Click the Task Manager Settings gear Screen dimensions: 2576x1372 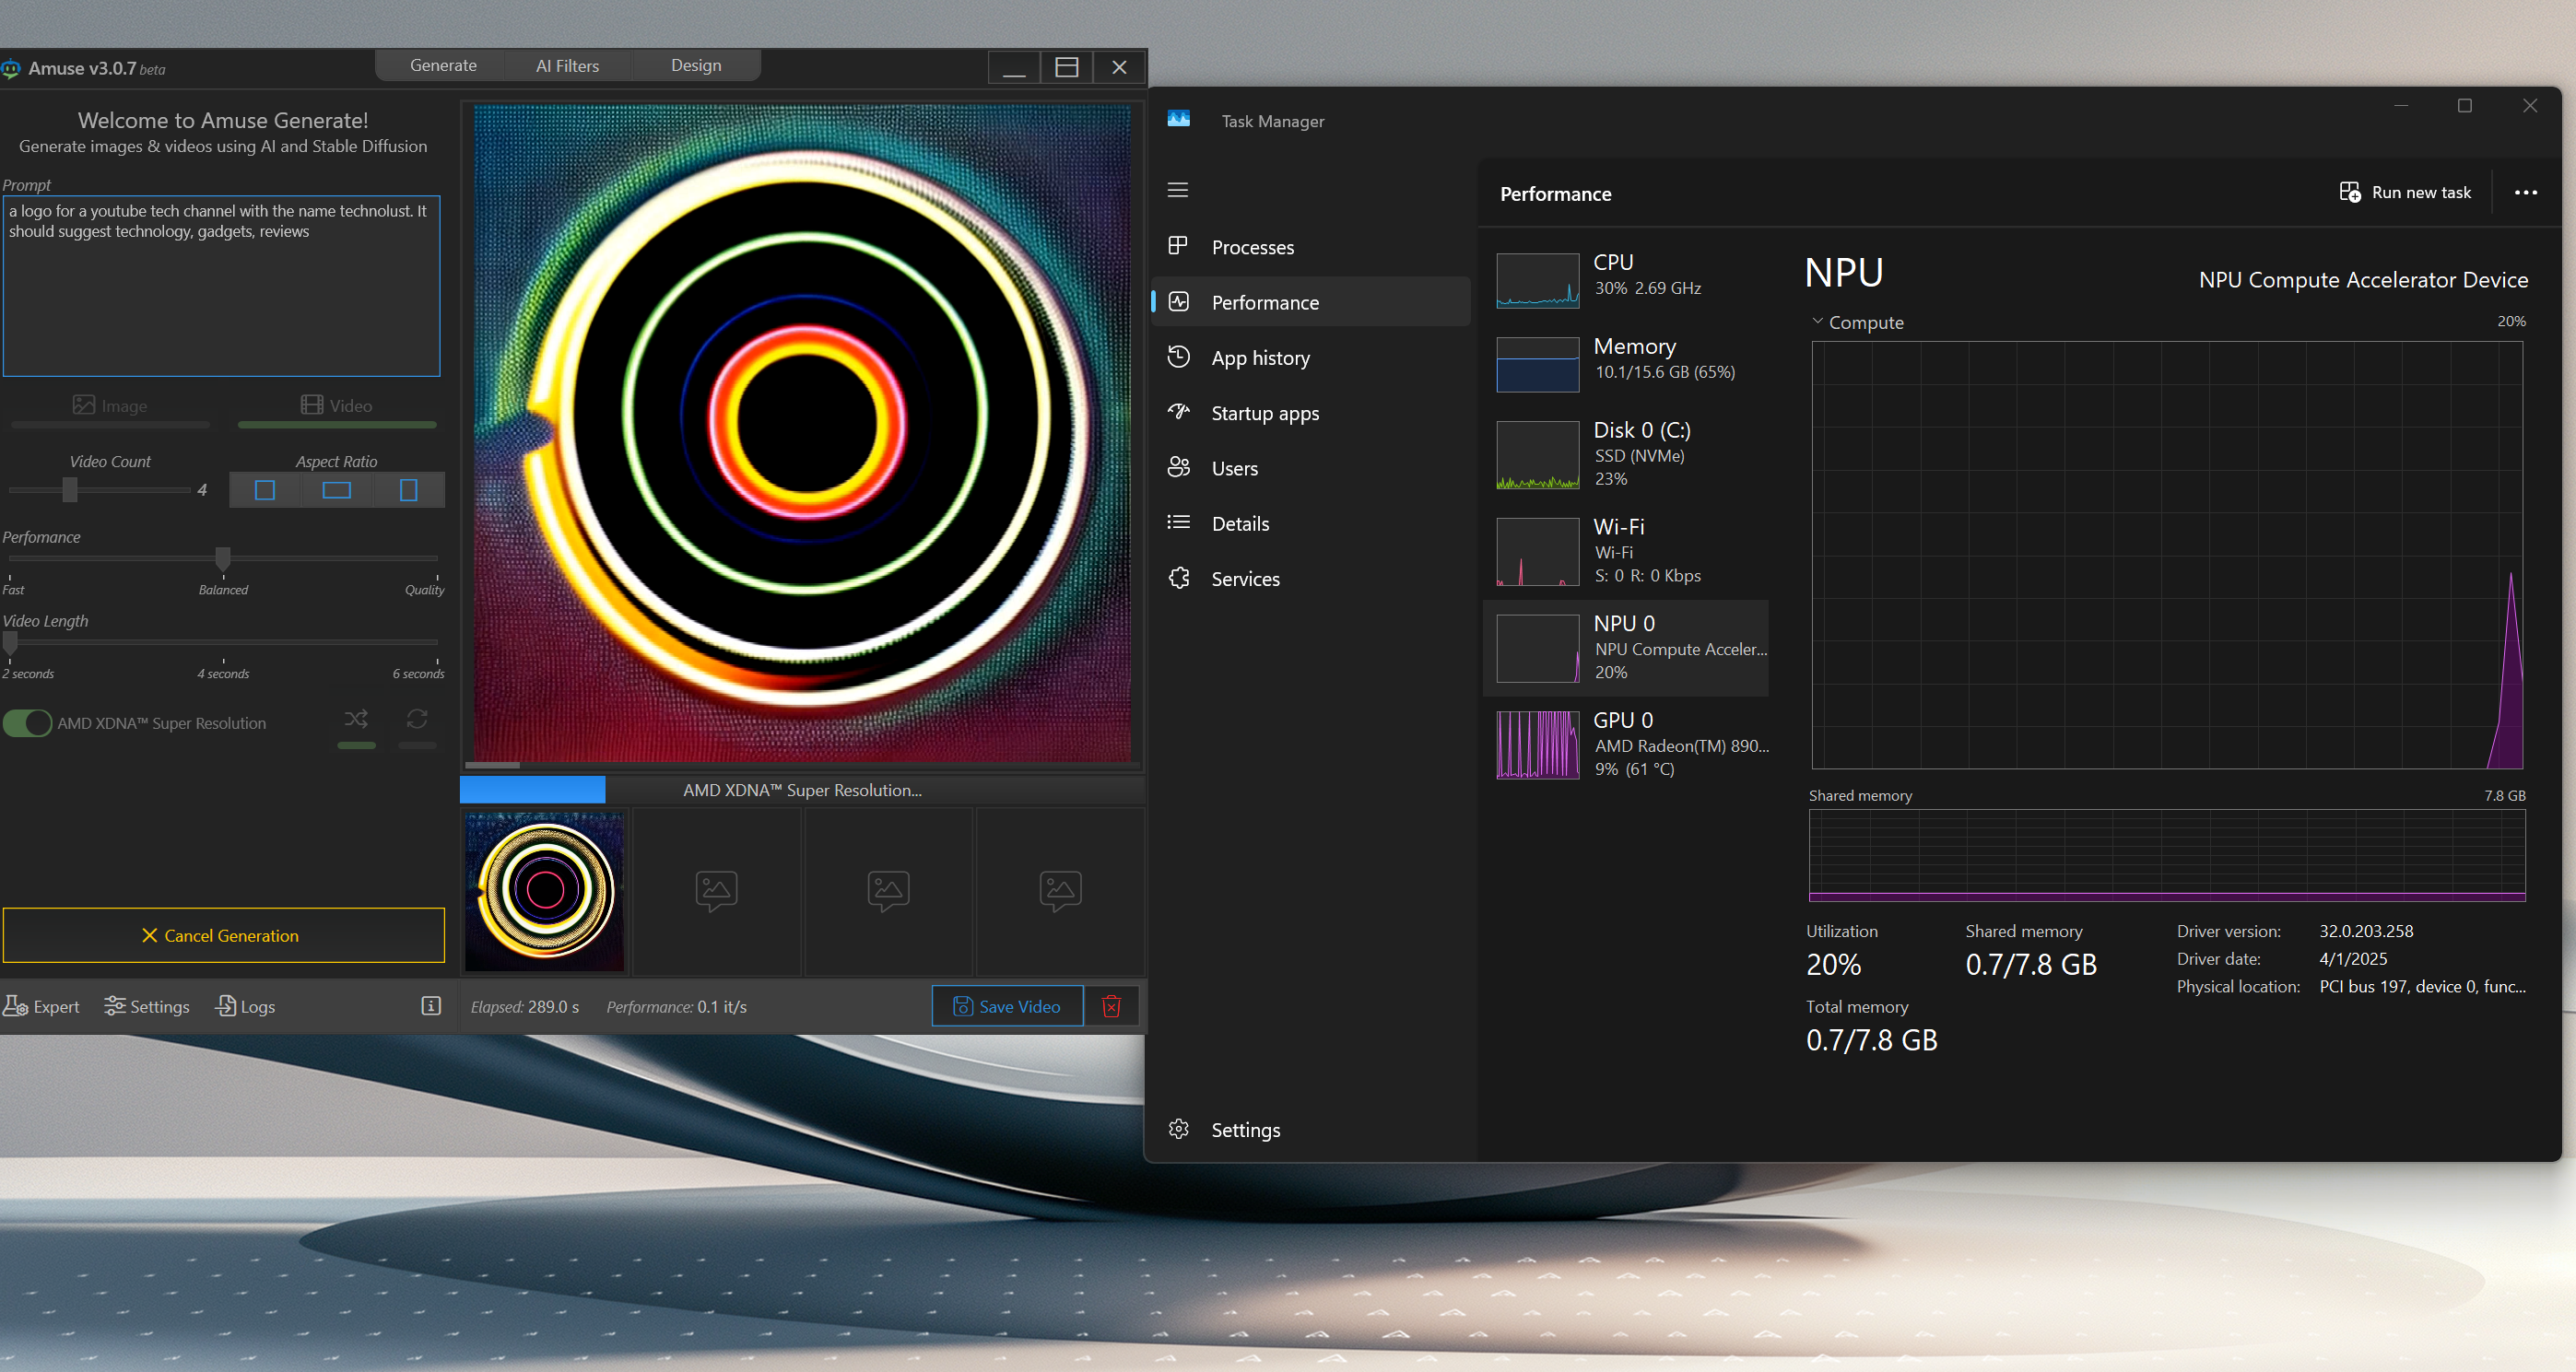point(1180,1130)
